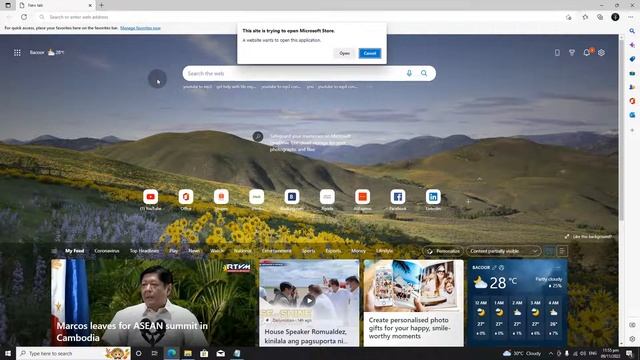Open sidebar search icon
Viewport: 640px width, 360px height.
pos(632,31)
